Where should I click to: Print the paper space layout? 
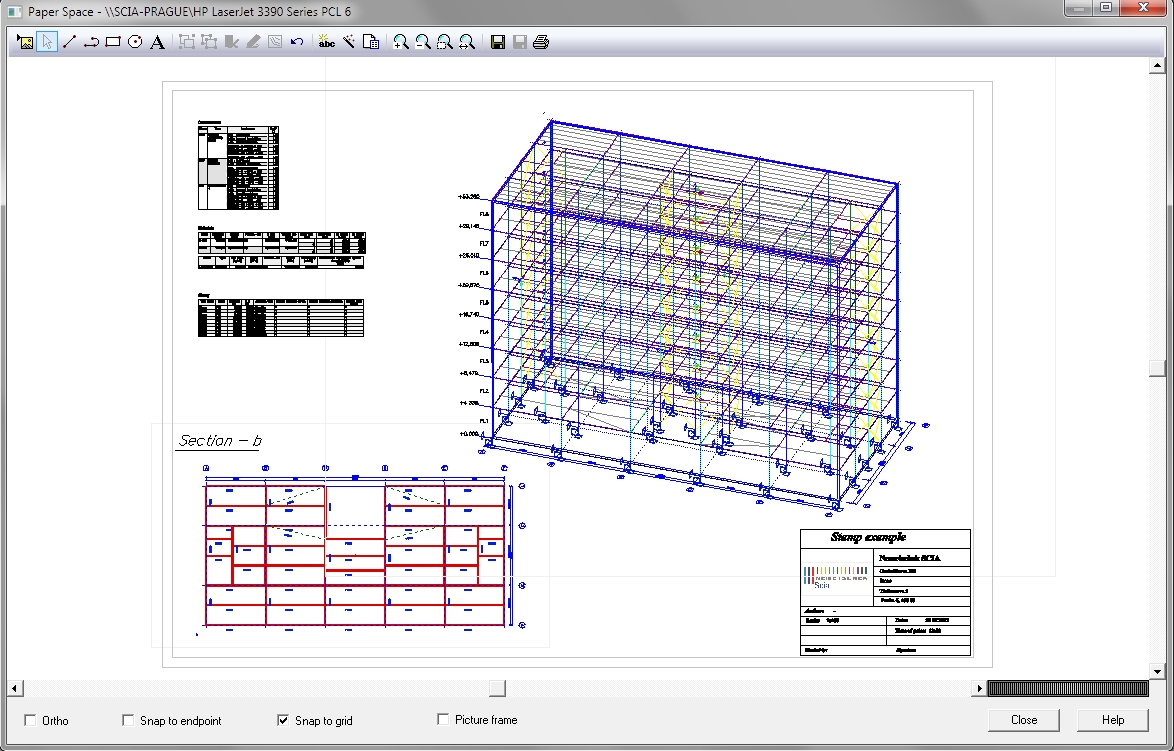(x=541, y=42)
